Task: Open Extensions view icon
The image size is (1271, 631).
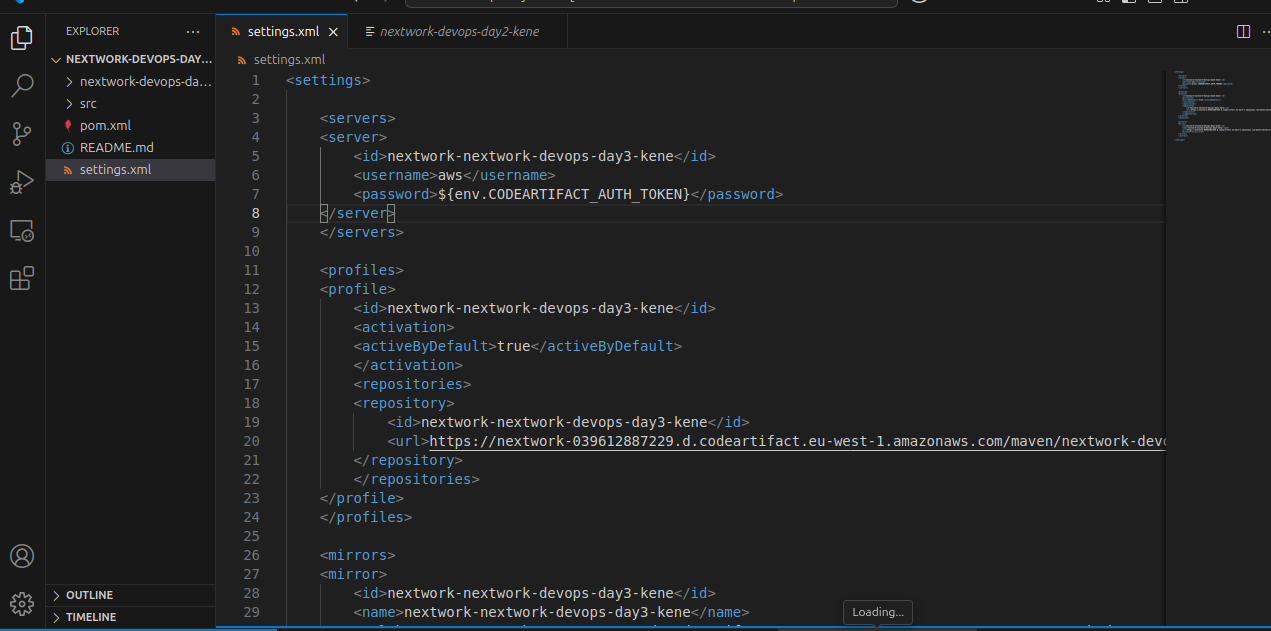Action: click(x=22, y=278)
